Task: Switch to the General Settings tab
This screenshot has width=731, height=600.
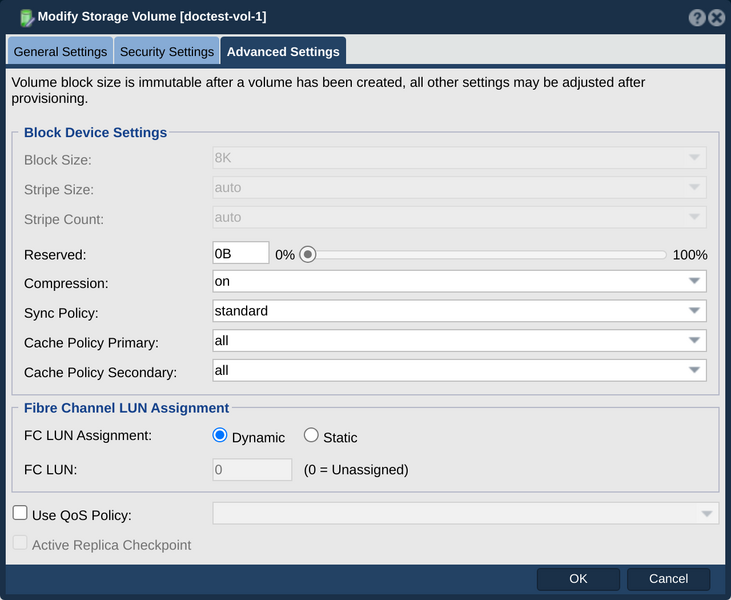Action: tap(60, 51)
